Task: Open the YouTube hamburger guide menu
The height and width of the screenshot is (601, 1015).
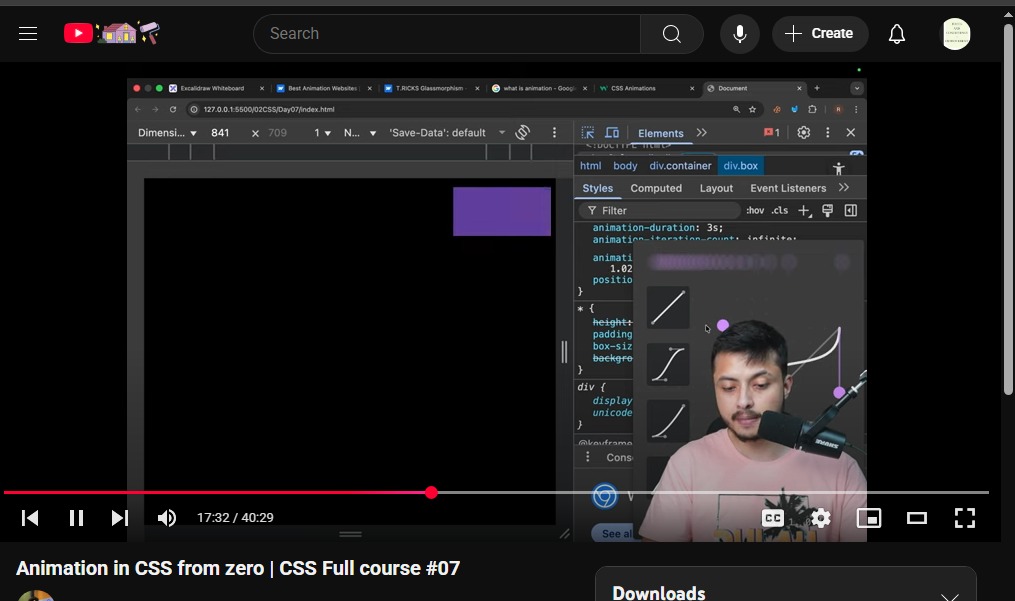Action: click(28, 34)
